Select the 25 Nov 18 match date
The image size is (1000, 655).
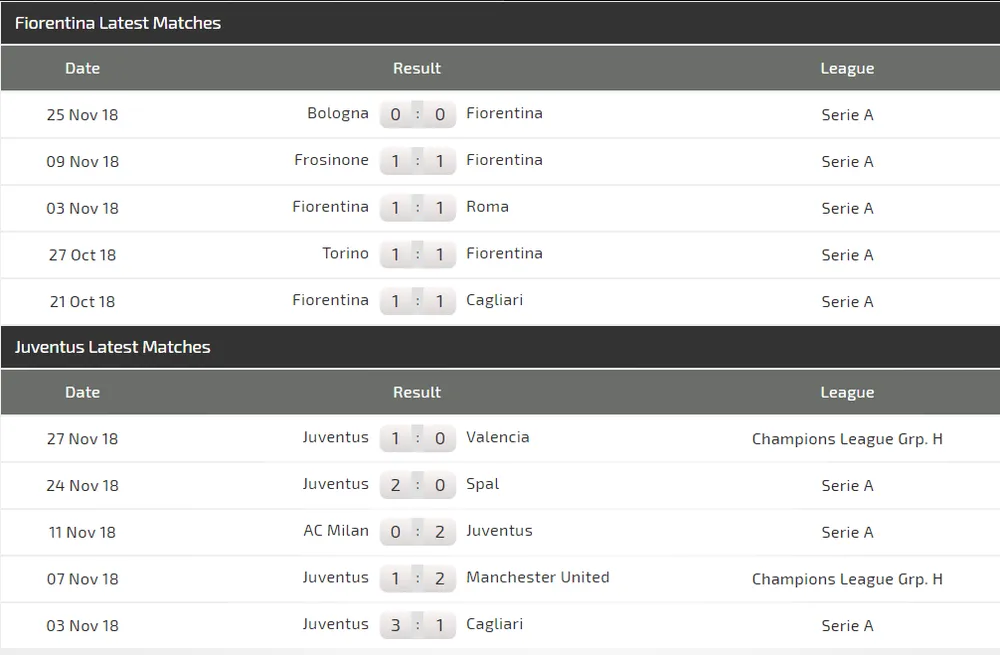click(82, 115)
